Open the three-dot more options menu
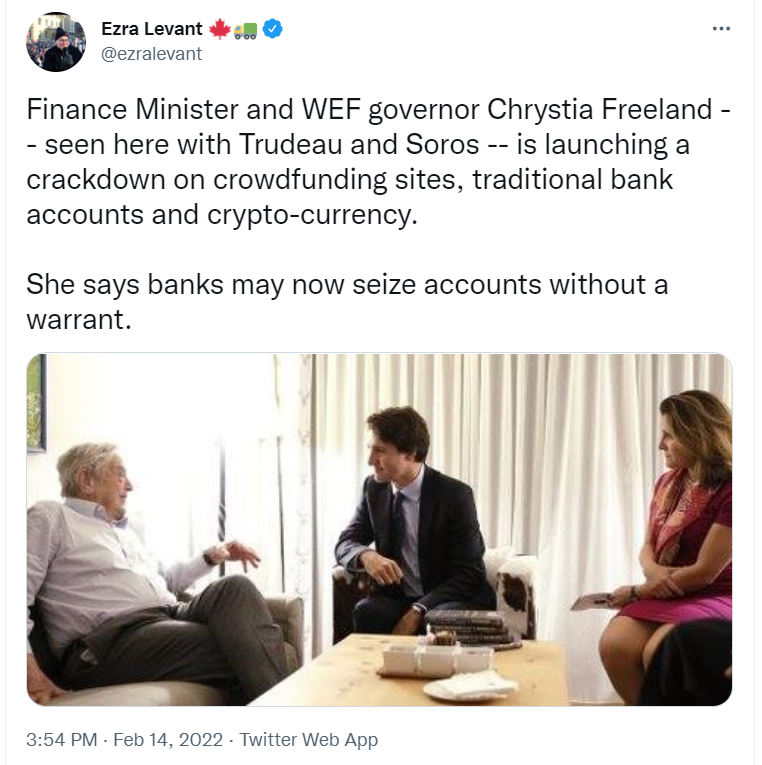Image resolution: width=762 pixels, height=765 pixels. (721, 29)
